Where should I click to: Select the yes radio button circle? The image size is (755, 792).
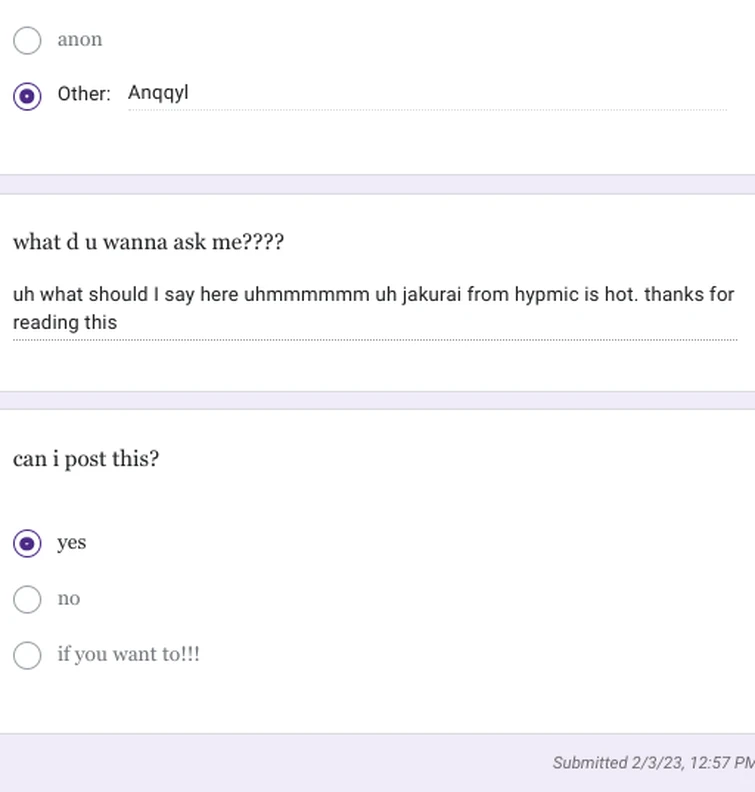pos(27,543)
